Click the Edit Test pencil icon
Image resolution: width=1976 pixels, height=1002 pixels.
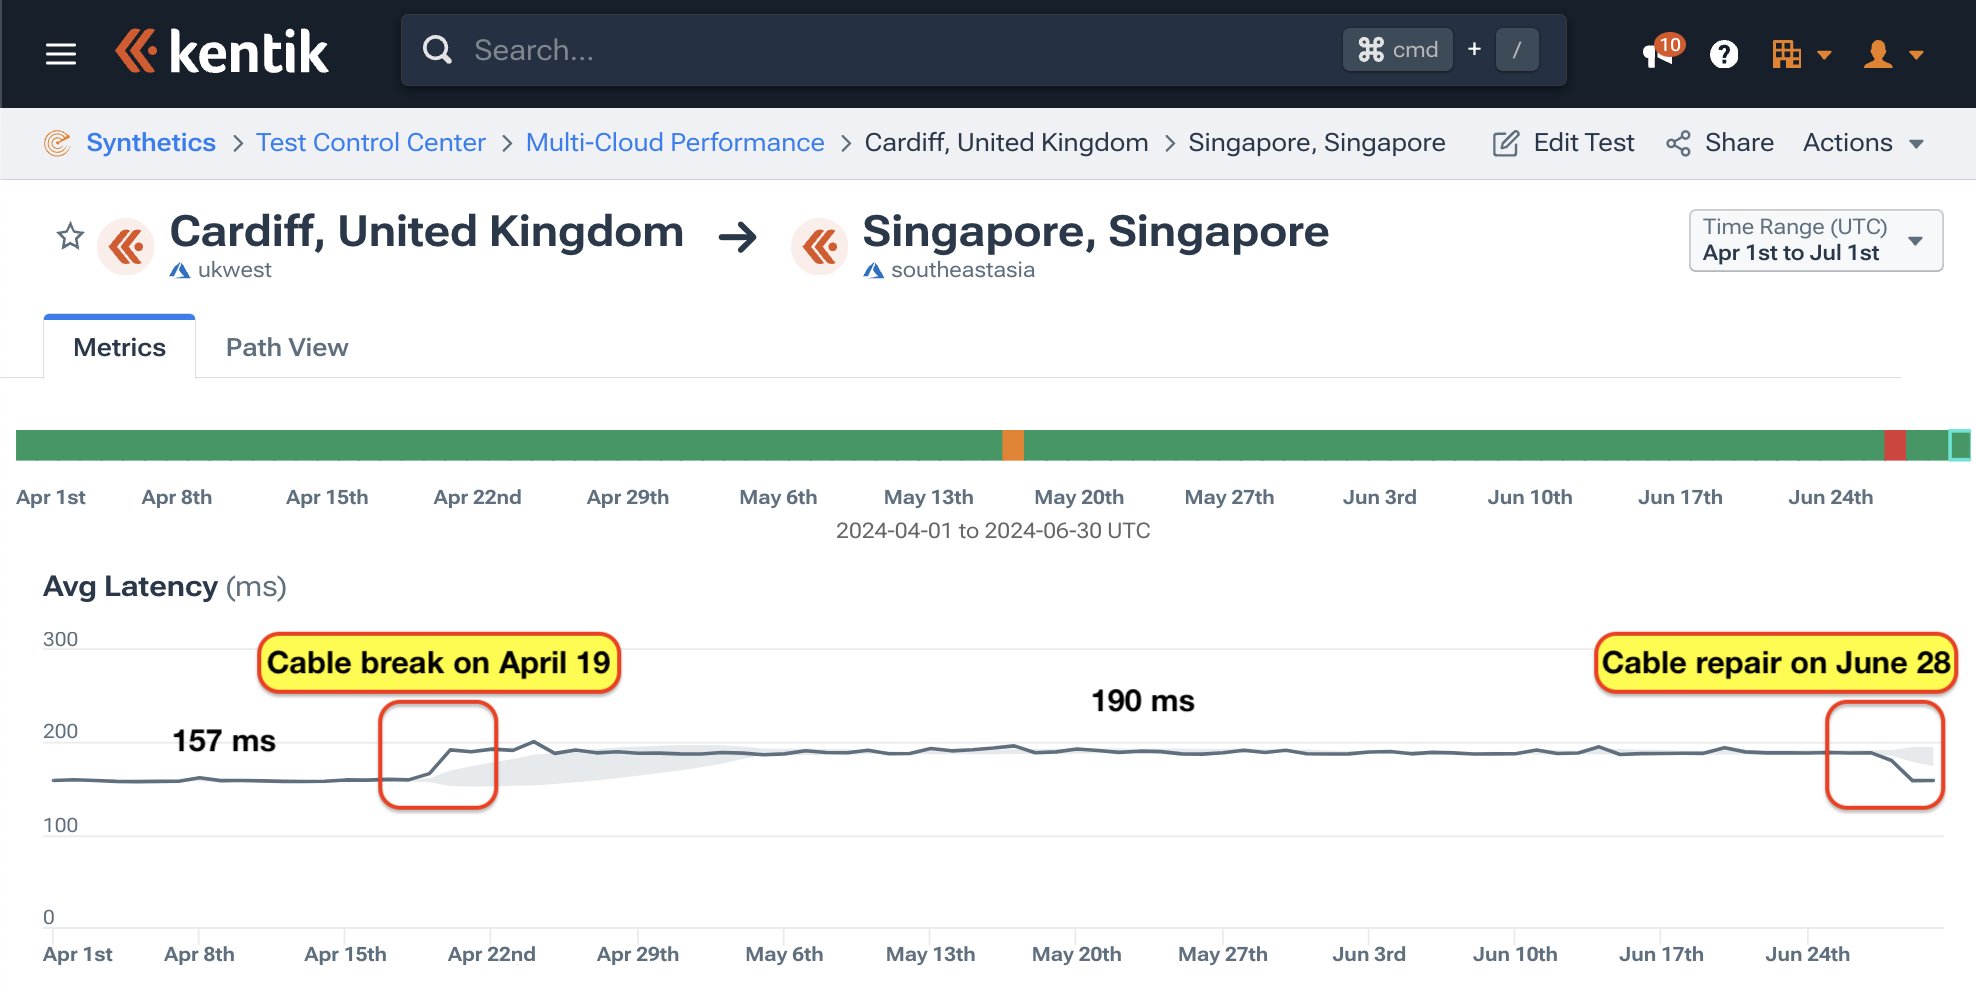click(1506, 143)
